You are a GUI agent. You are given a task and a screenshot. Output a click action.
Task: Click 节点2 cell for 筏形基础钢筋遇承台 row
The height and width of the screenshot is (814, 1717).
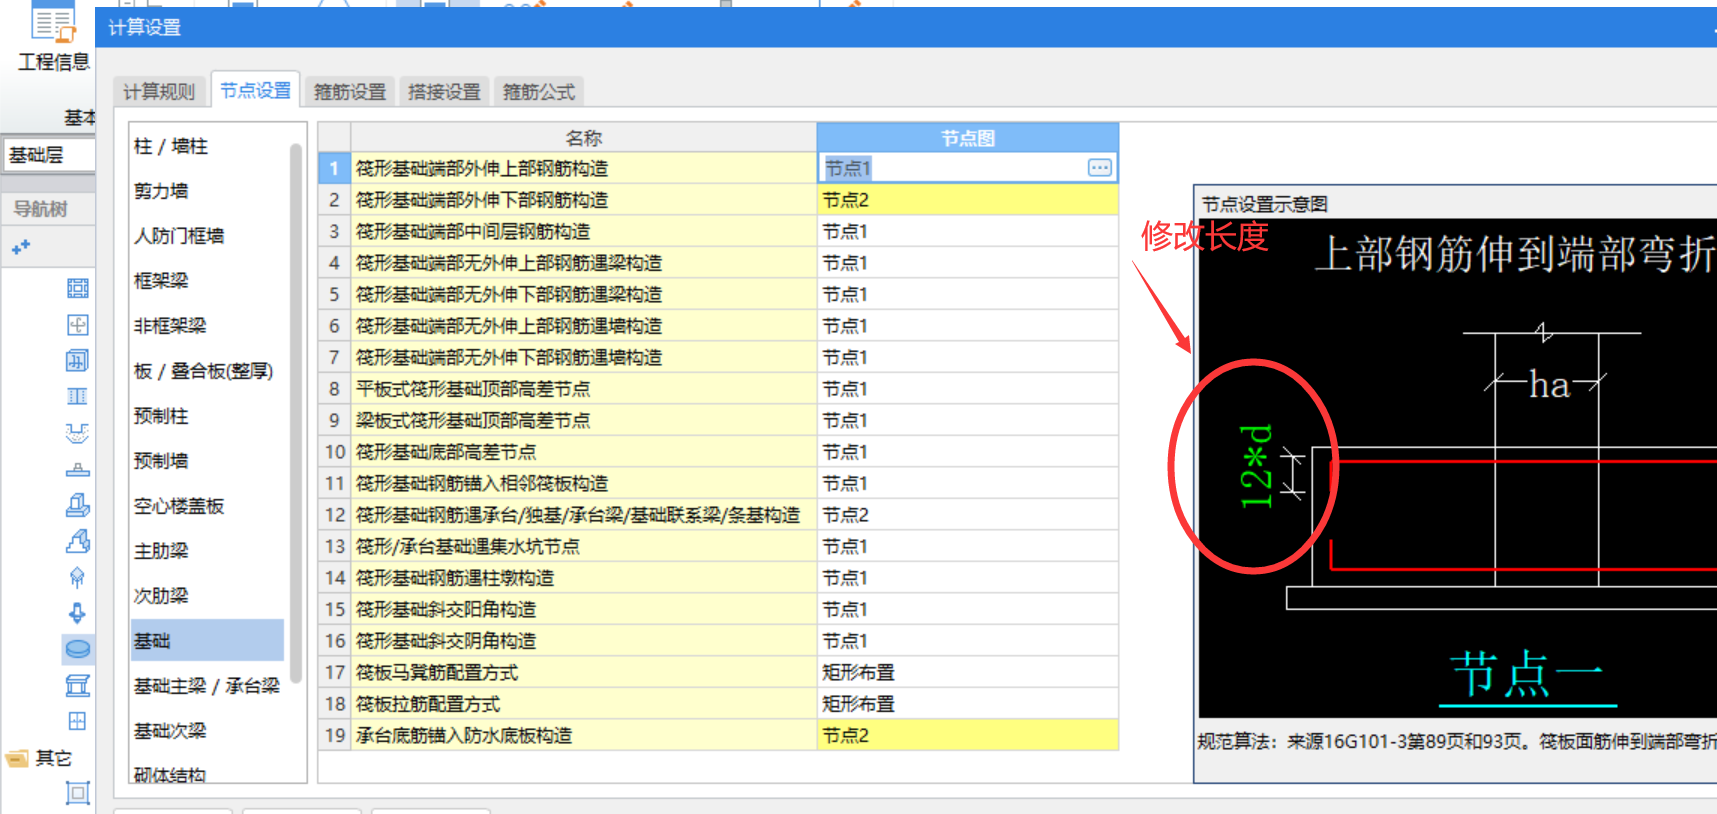pyautogui.click(x=967, y=515)
